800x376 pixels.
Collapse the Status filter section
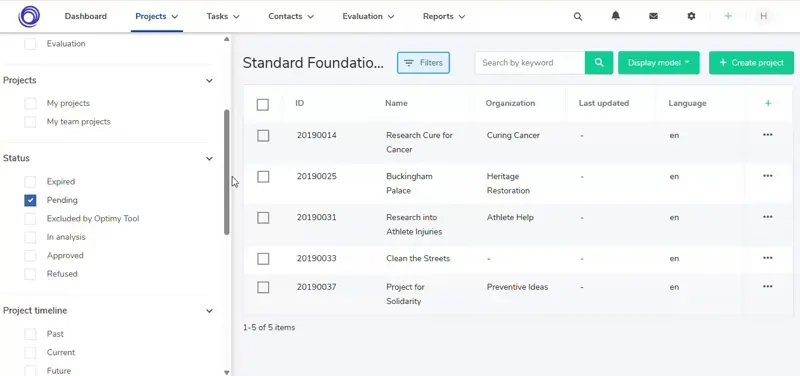point(209,159)
